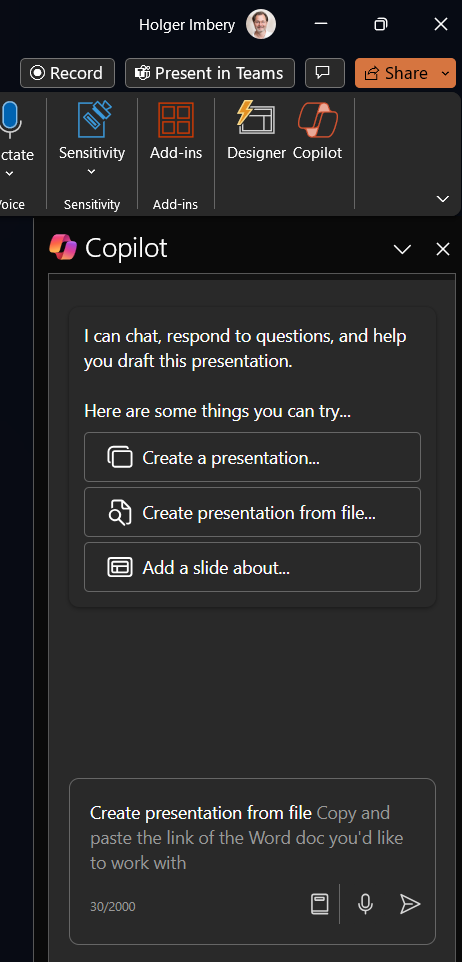Pick the 'Add a slide about...' suggestion
Image resolution: width=462 pixels, height=962 pixels.
[252, 568]
